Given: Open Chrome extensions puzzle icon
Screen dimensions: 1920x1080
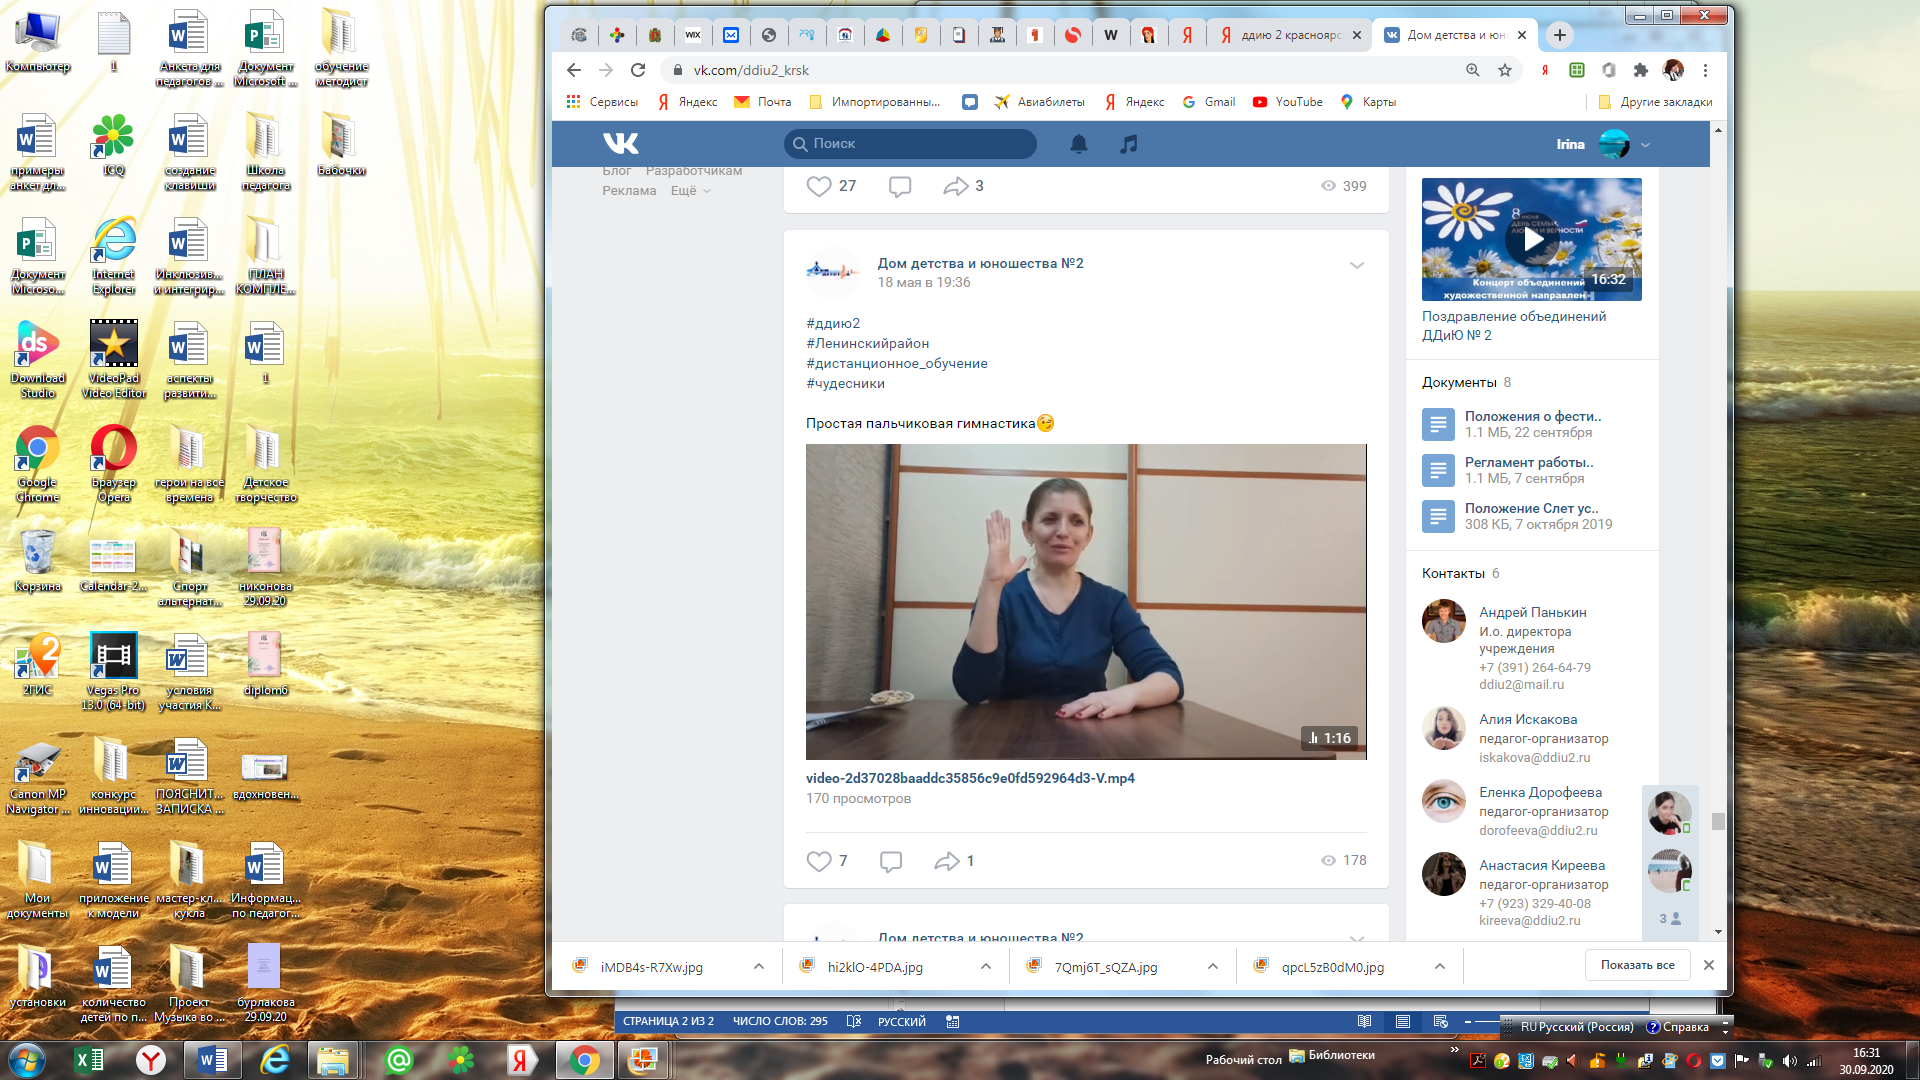Looking at the screenshot, I should coord(1640,70).
